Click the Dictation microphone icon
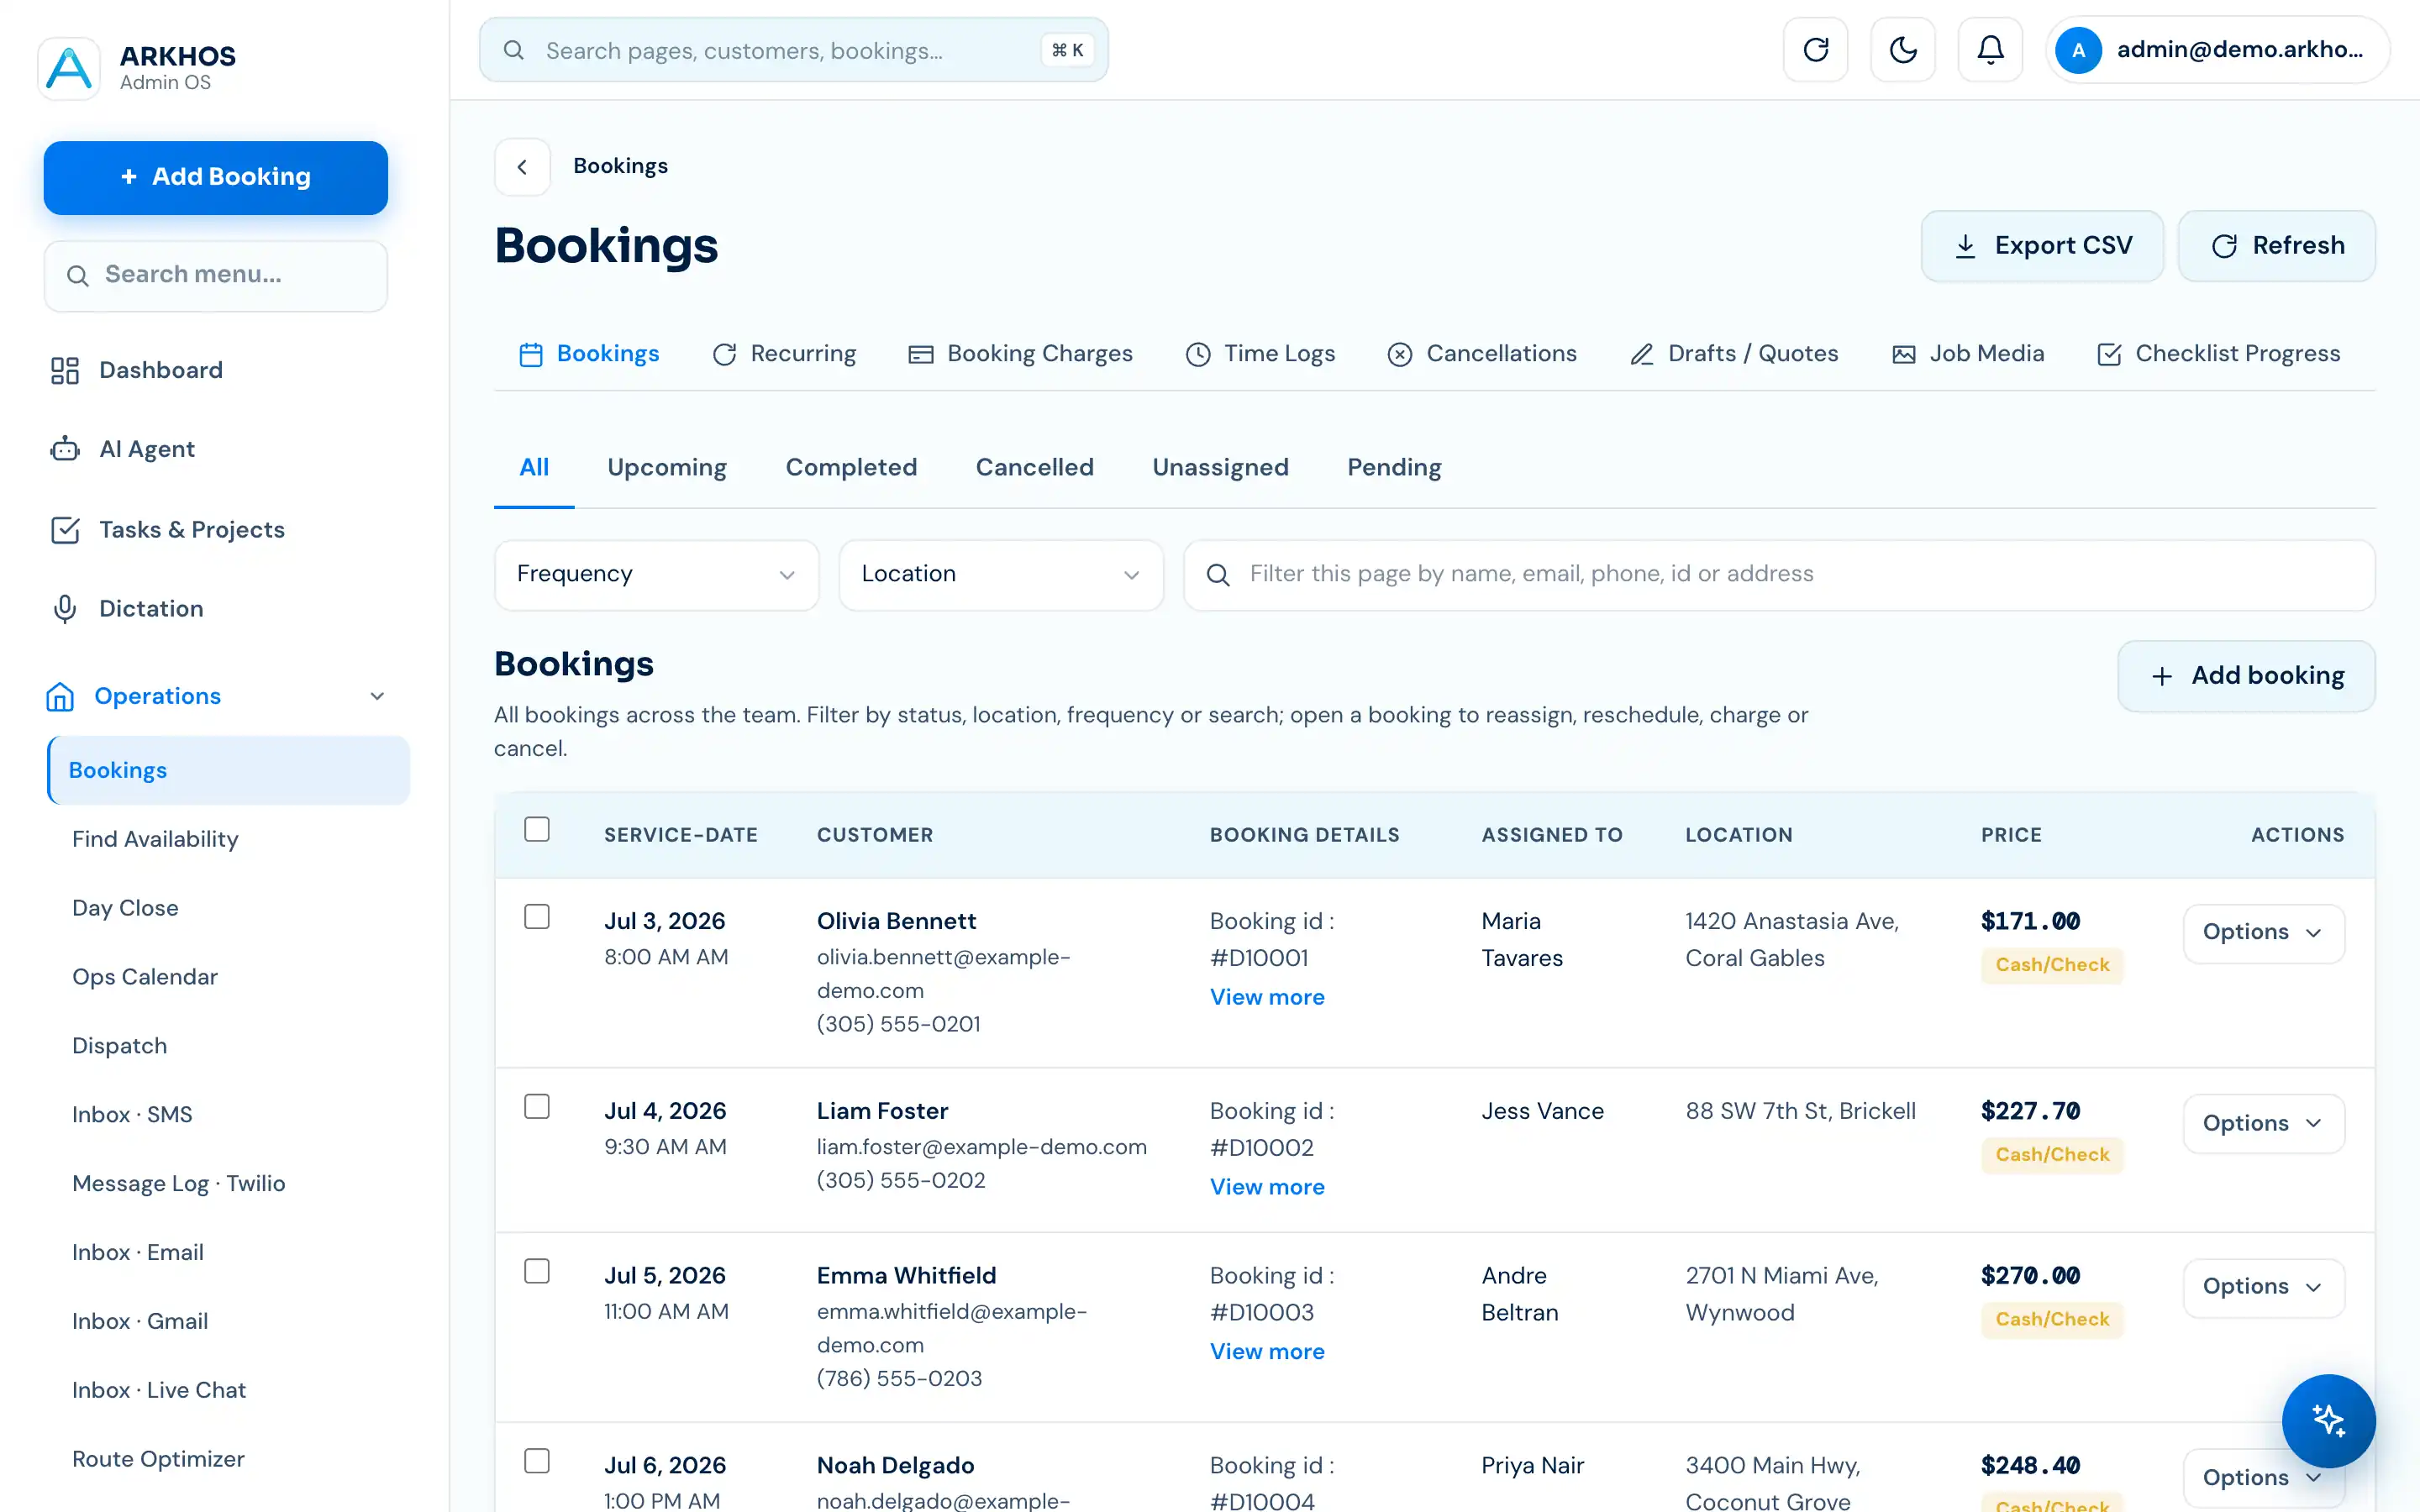The height and width of the screenshot is (1512, 2420). pos(65,609)
